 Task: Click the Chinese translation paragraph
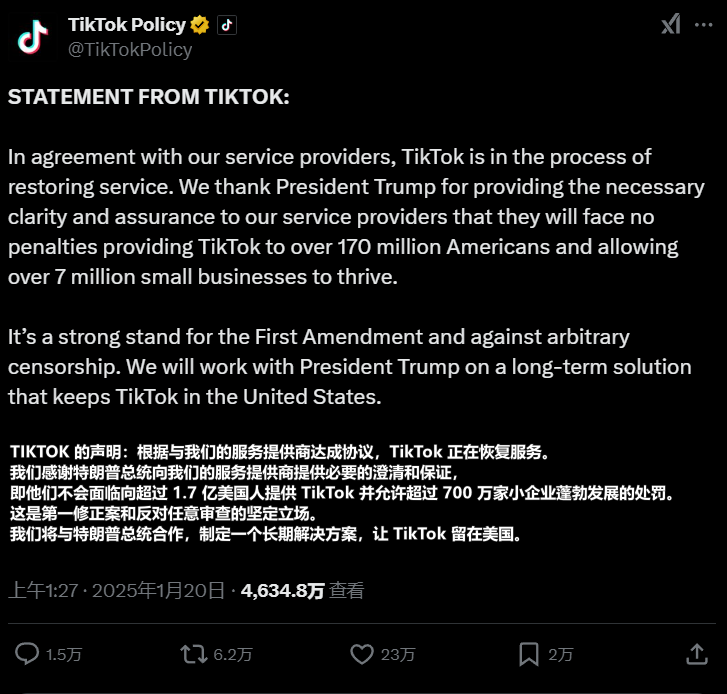click(x=340, y=490)
